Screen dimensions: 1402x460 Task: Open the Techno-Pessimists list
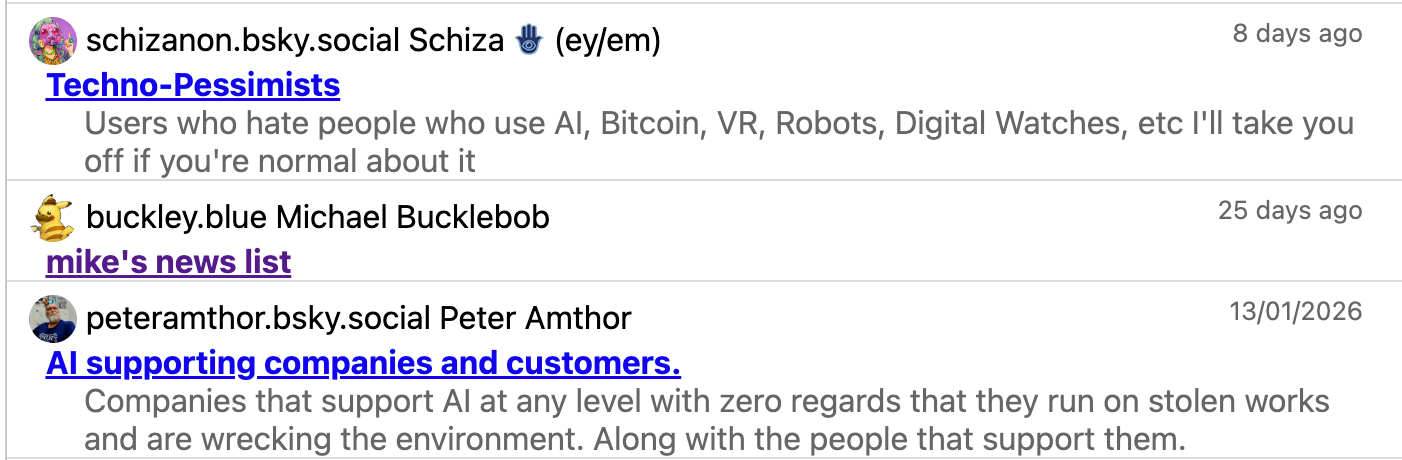193,85
